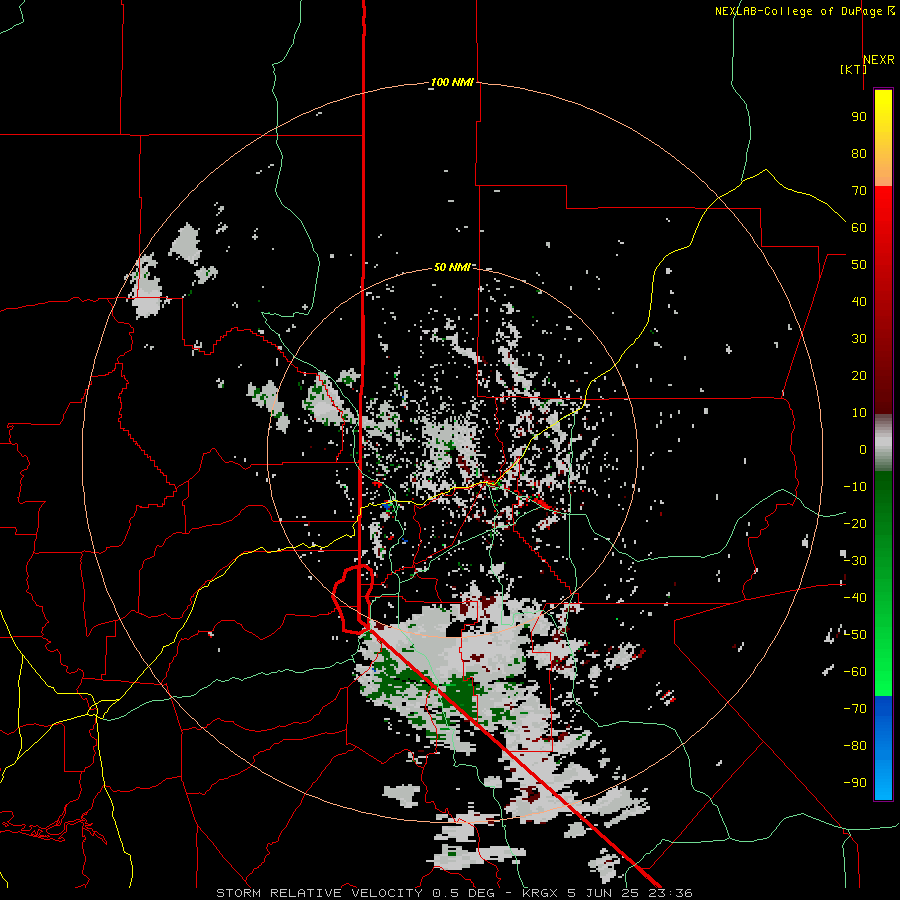
Task: Click the -90 value on the velocity scale
Action: pos(855,783)
